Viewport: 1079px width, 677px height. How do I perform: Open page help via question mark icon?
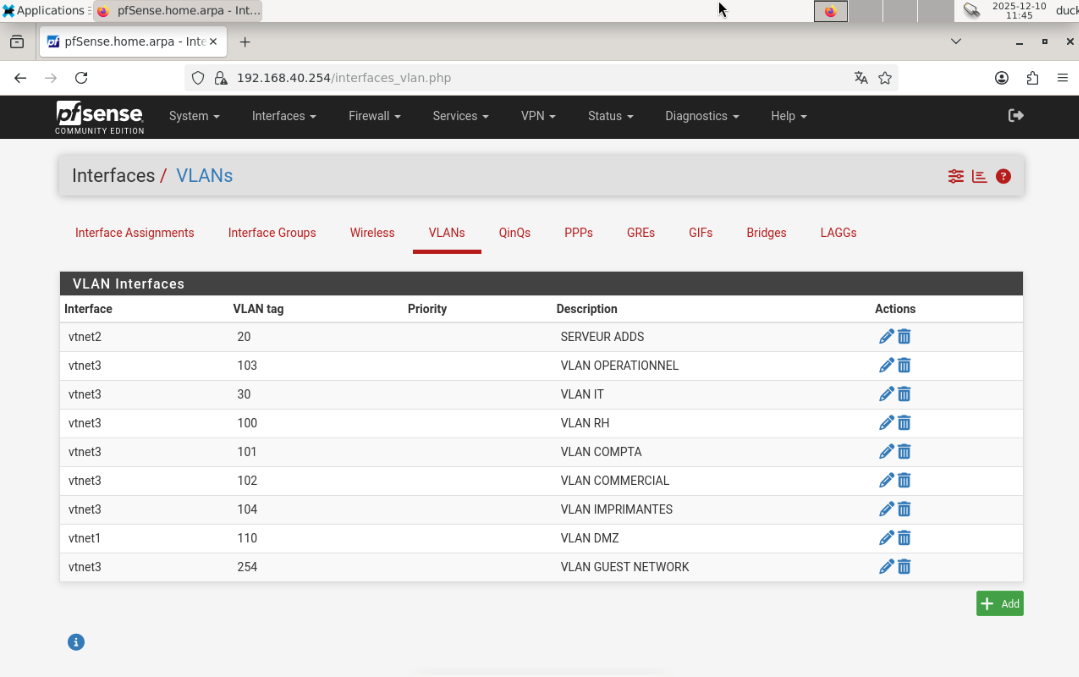(x=1003, y=175)
